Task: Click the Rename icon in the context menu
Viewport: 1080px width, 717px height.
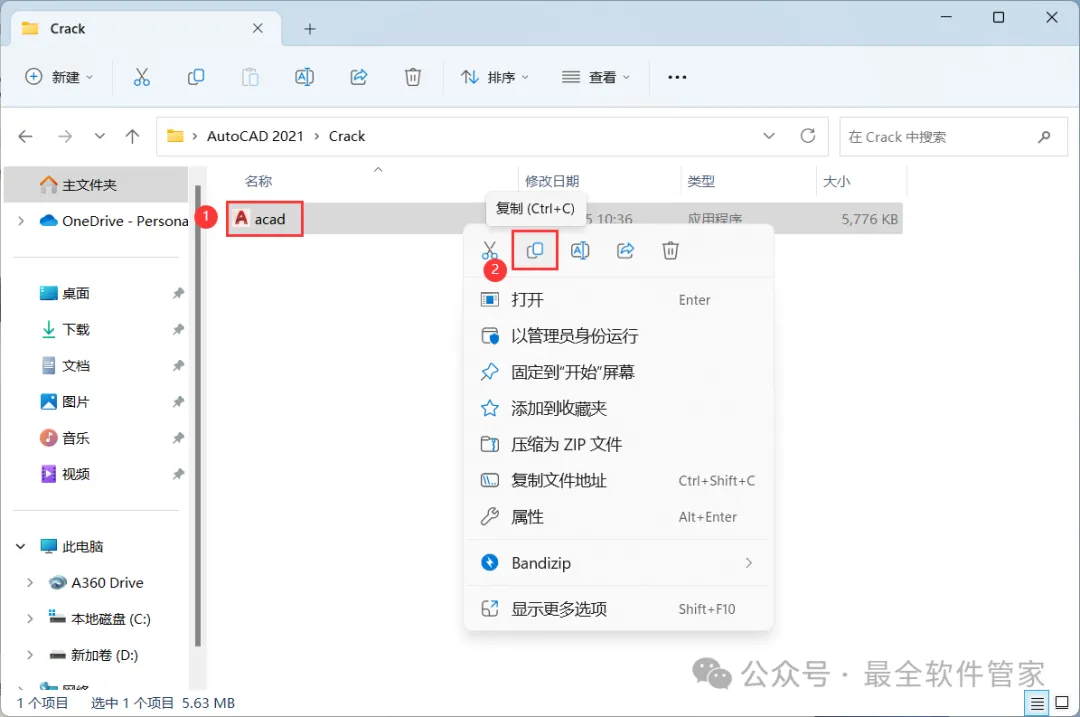Action: (580, 251)
